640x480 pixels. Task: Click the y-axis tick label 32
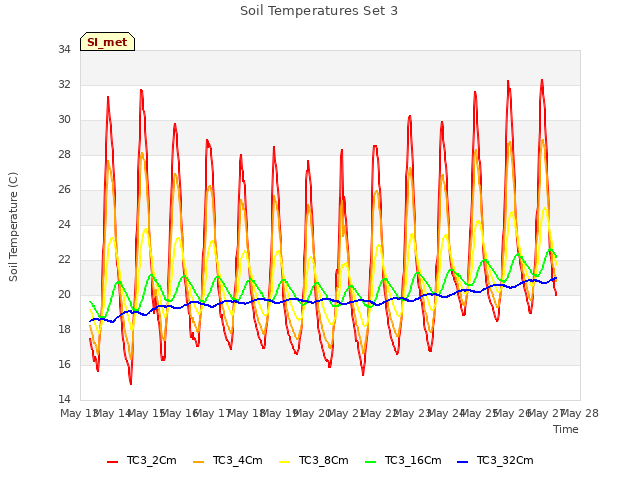64,84
